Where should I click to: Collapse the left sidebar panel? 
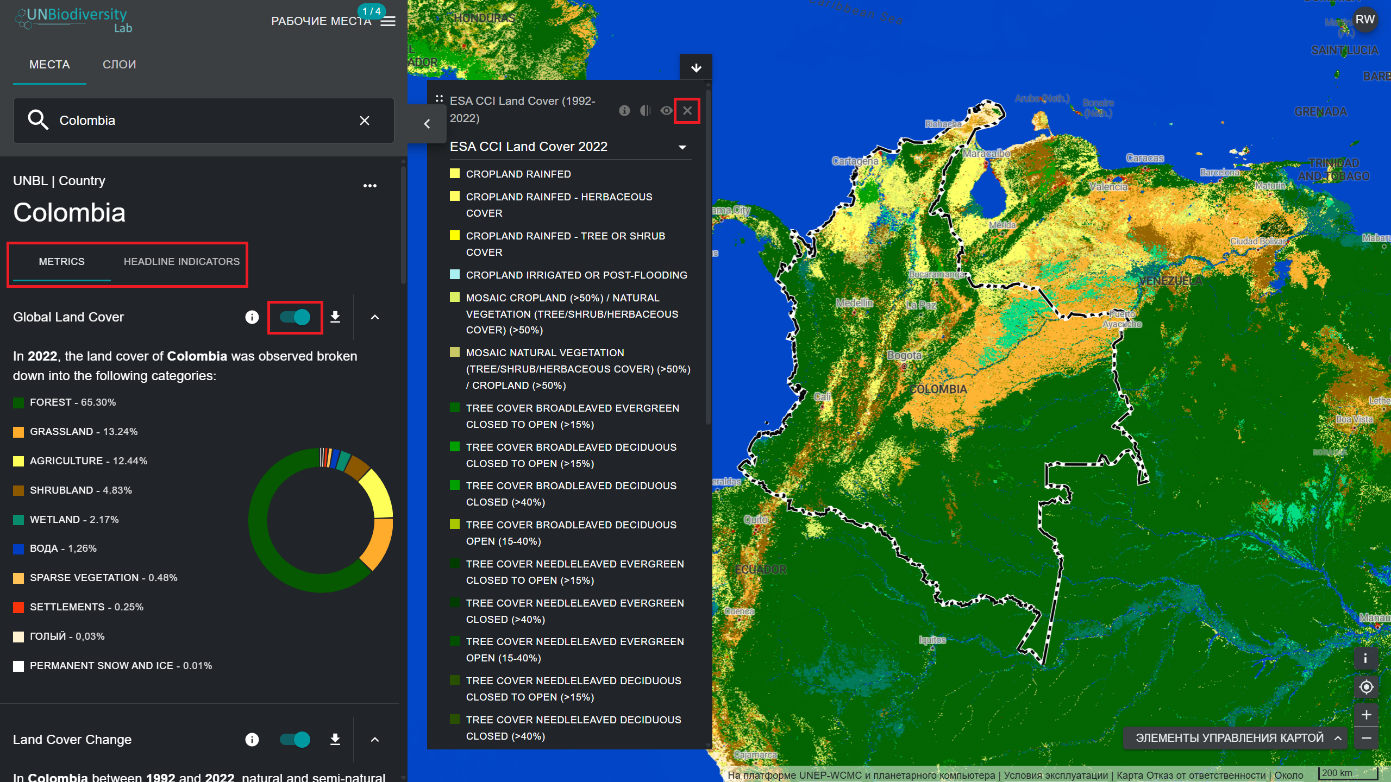pyautogui.click(x=427, y=124)
